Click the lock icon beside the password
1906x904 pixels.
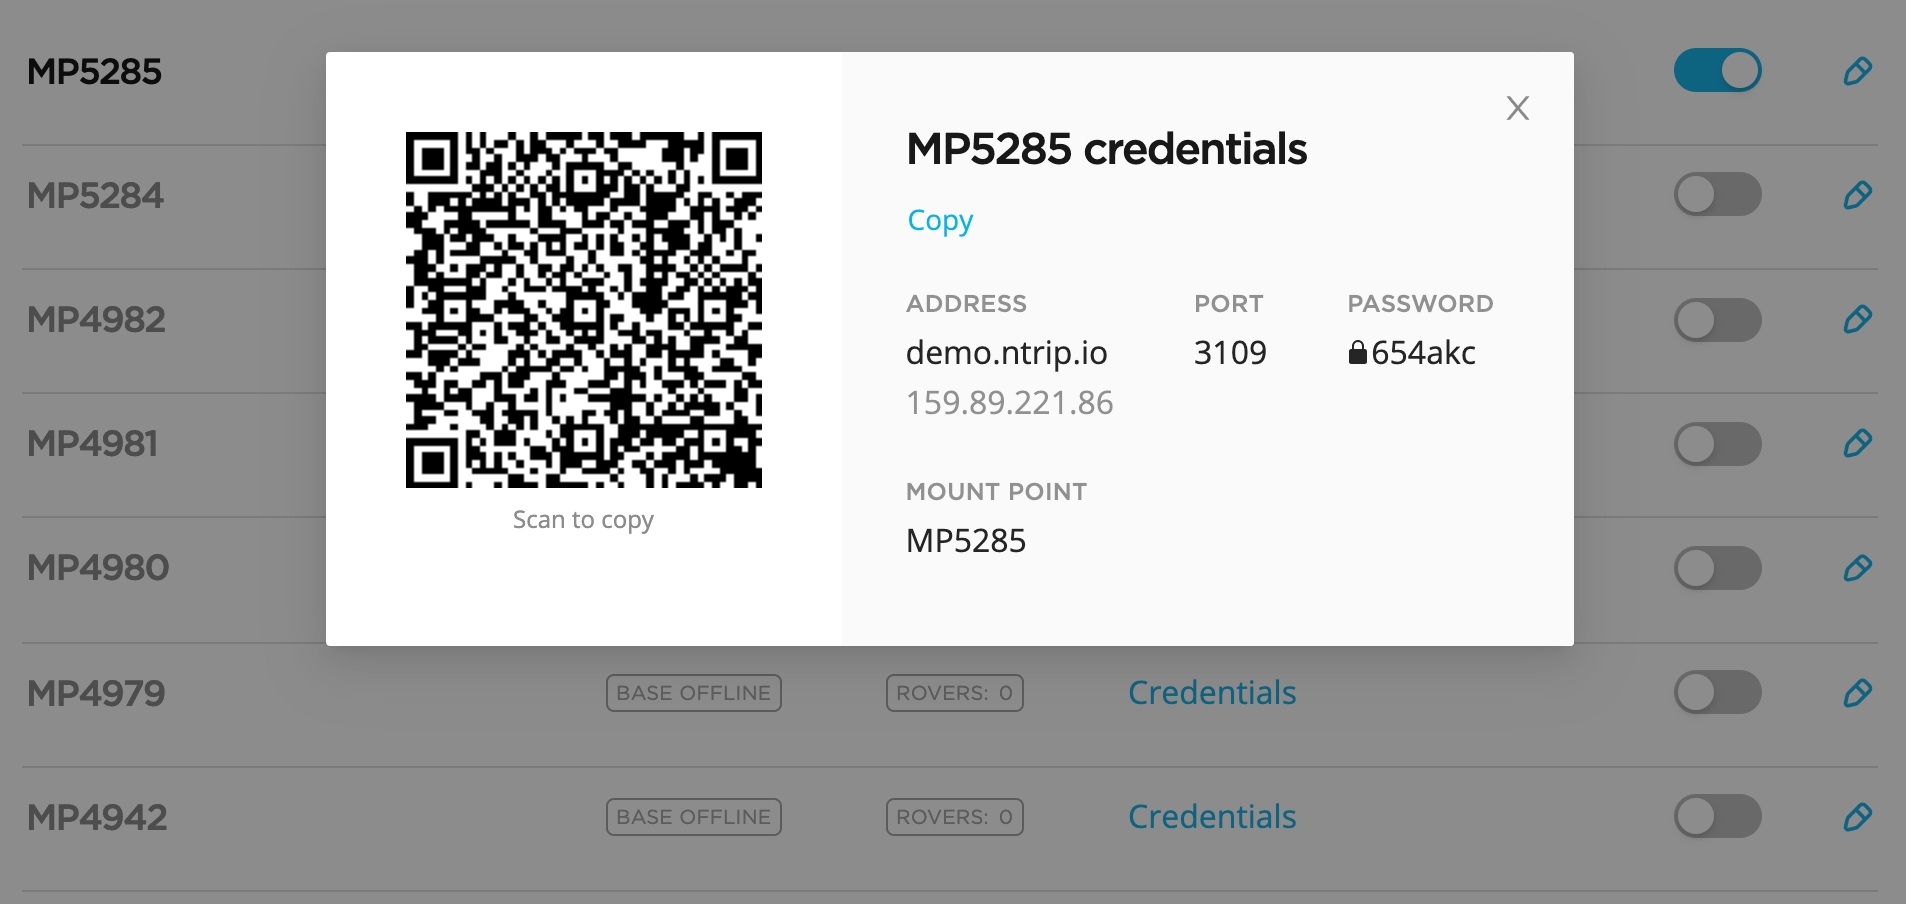pos(1357,352)
